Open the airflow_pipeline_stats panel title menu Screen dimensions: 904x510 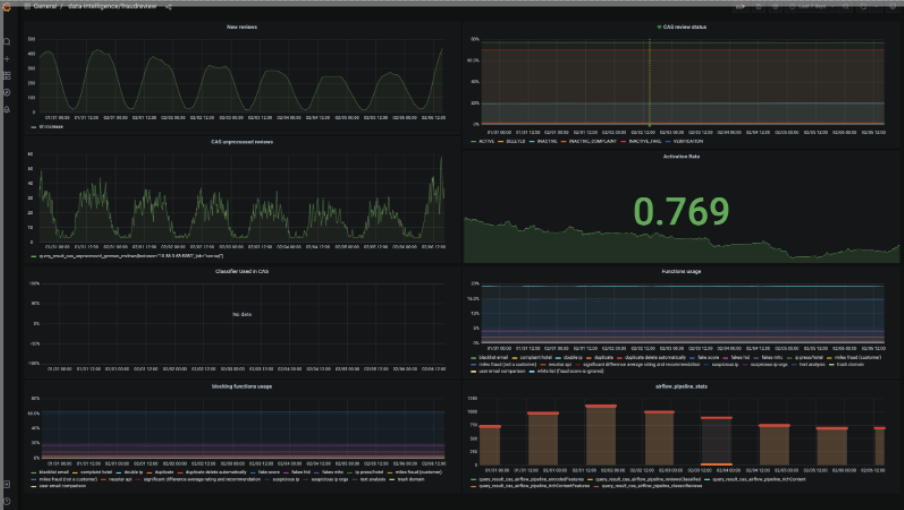click(x=681, y=387)
